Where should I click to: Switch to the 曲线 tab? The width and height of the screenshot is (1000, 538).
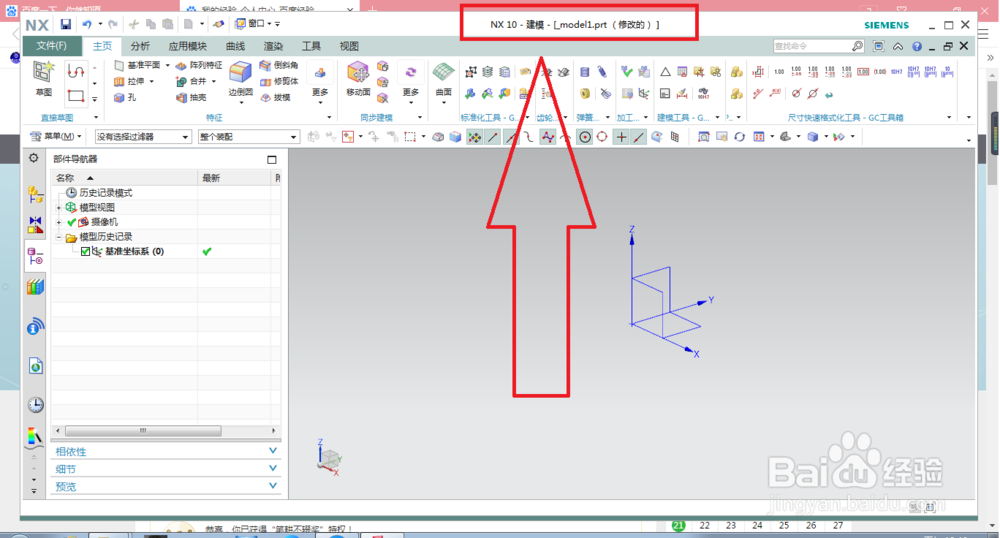235,46
